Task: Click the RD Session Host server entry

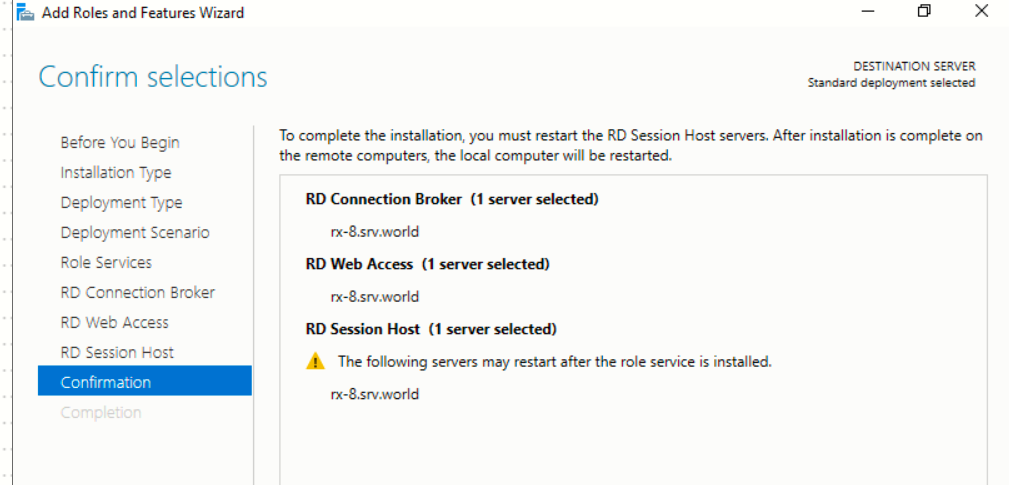Action: coord(375,394)
